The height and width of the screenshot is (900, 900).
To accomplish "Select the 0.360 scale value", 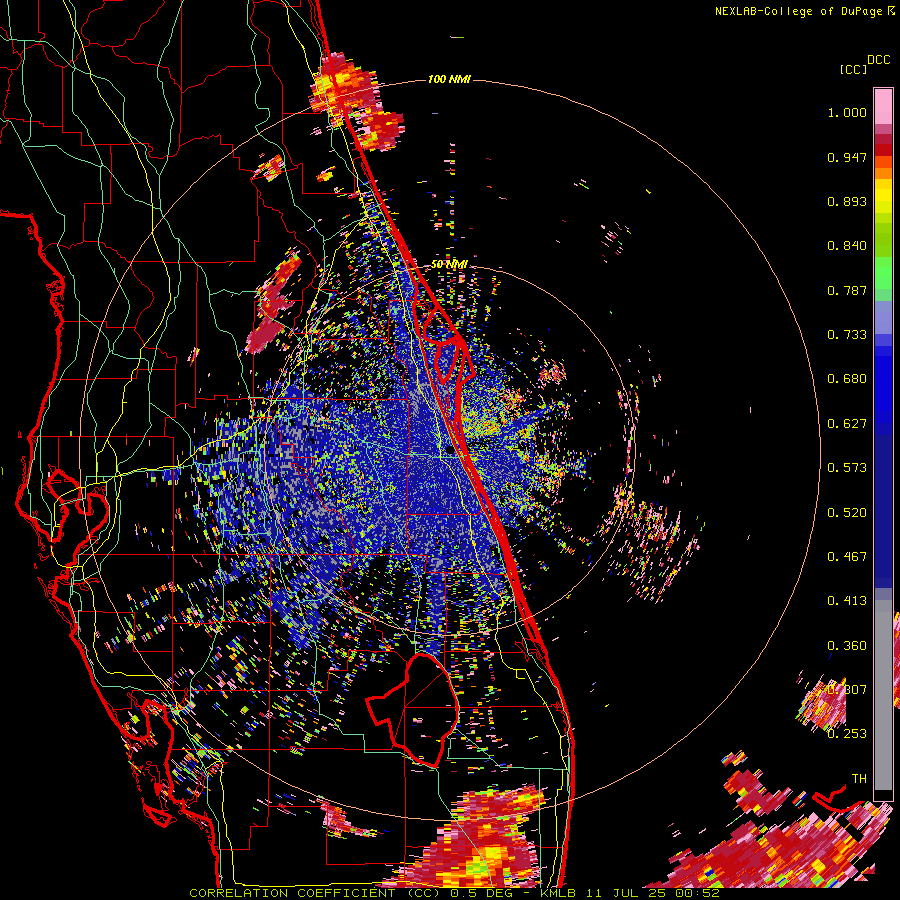I will pos(847,646).
